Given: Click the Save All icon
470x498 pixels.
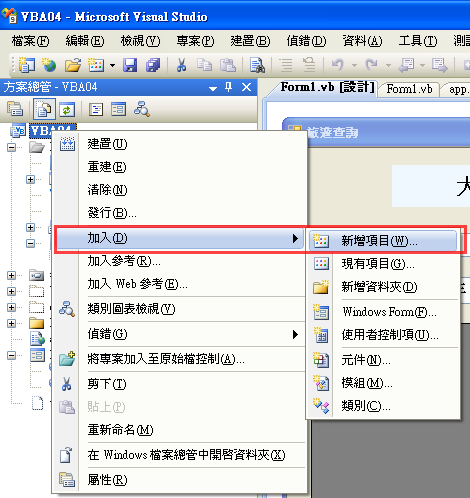Looking at the screenshot, I should click(x=153, y=65).
